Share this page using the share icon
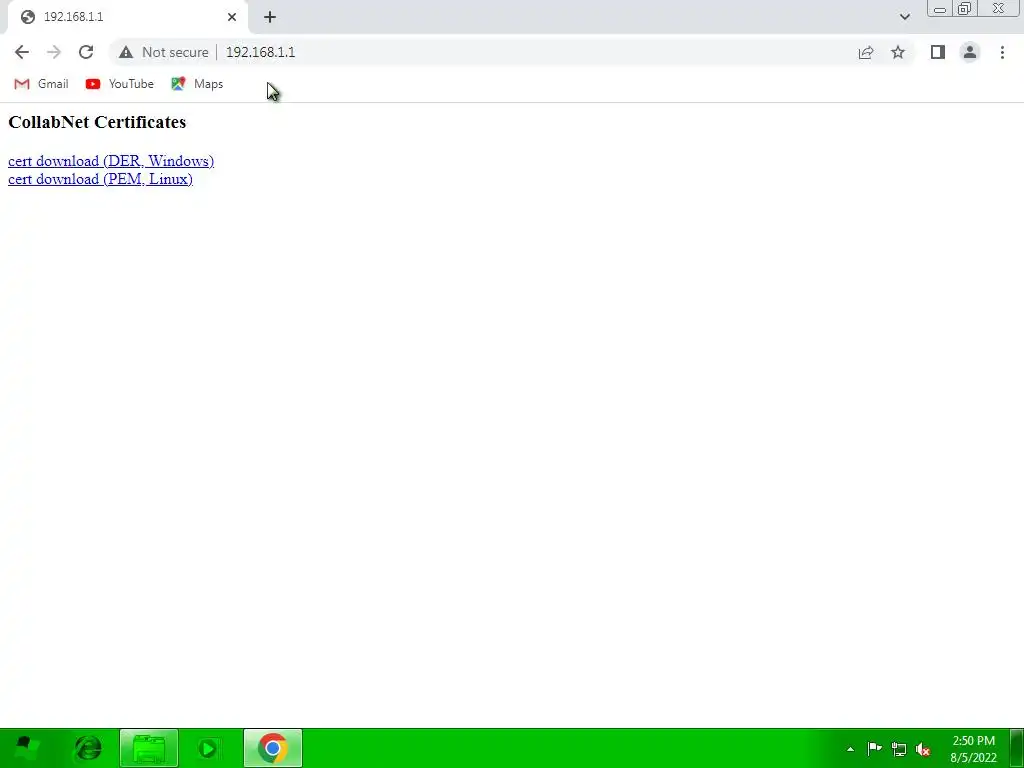This screenshot has width=1024, height=768. (x=866, y=52)
